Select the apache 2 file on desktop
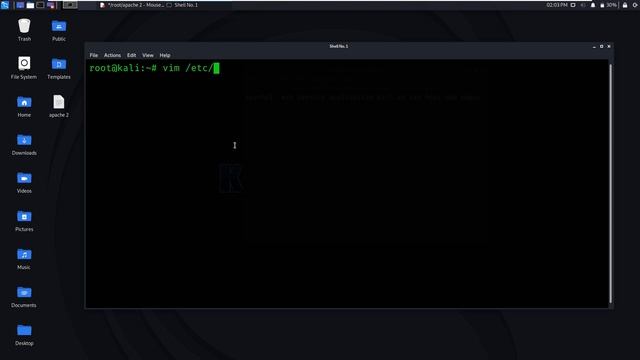The image size is (640, 360). click(x=59, y=106)
